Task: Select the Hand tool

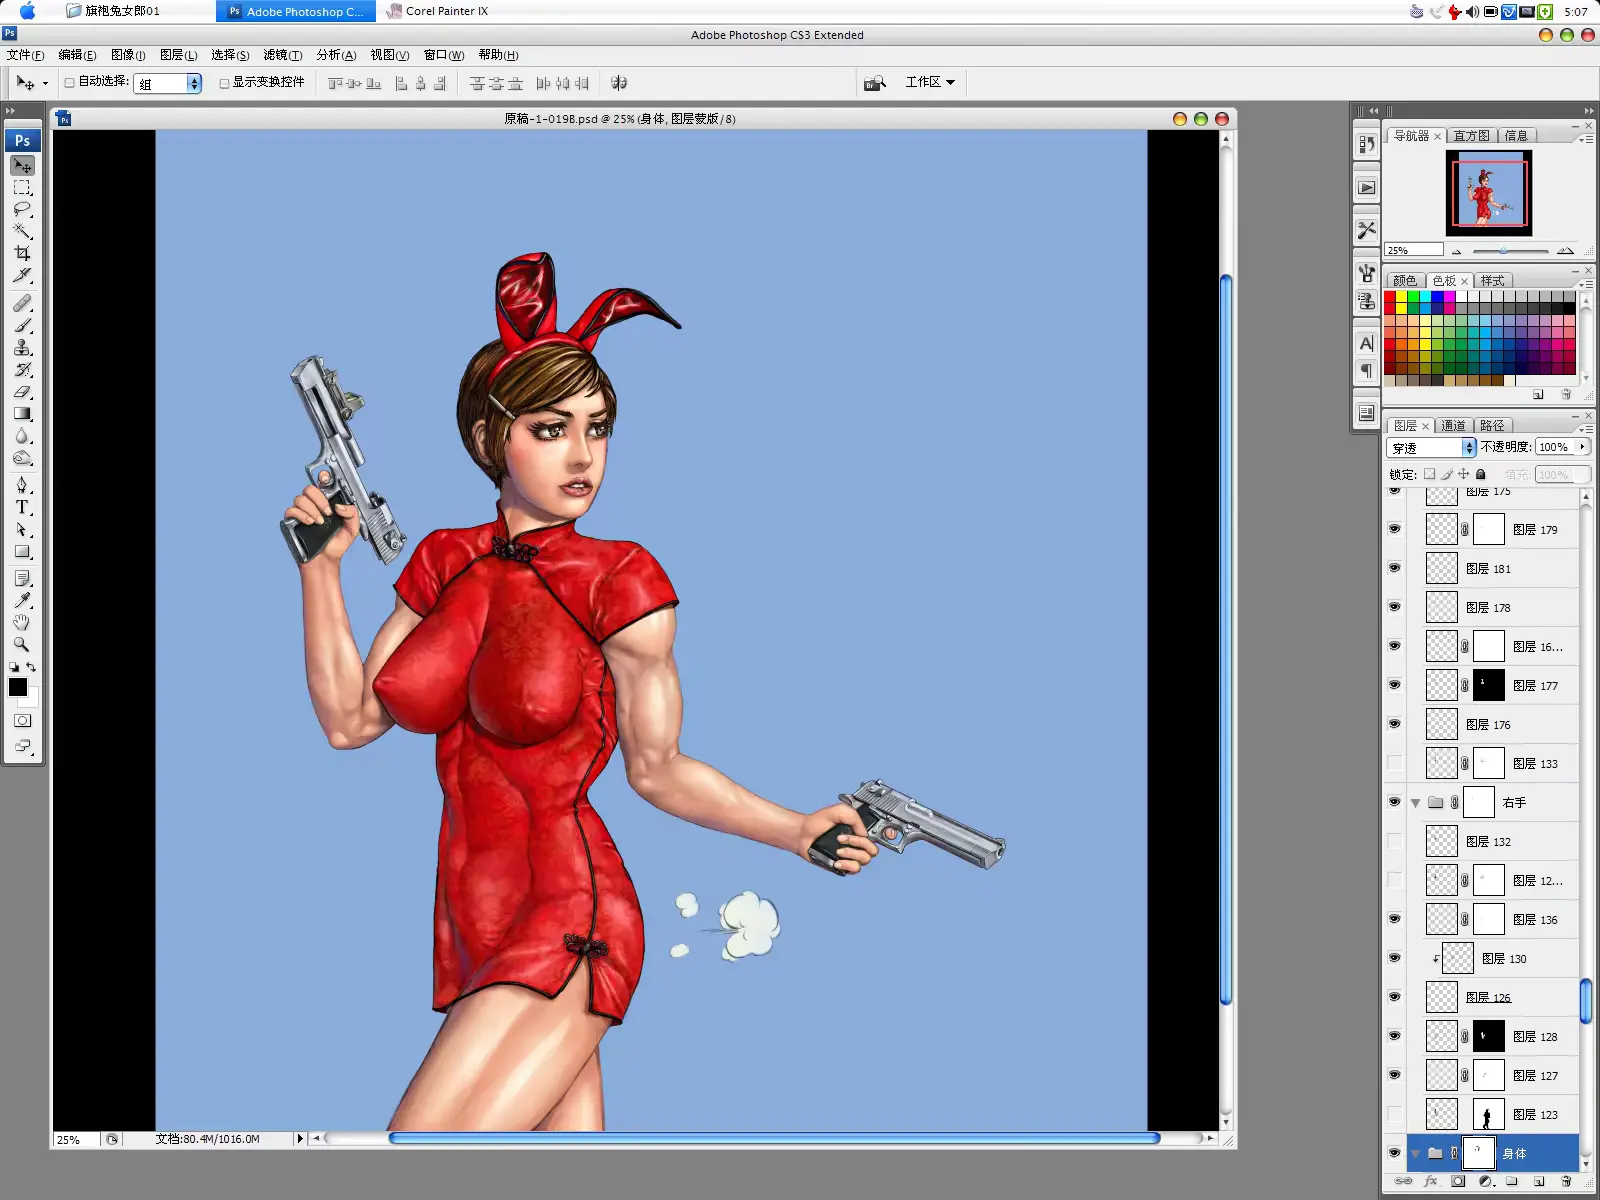Action: 22,622
